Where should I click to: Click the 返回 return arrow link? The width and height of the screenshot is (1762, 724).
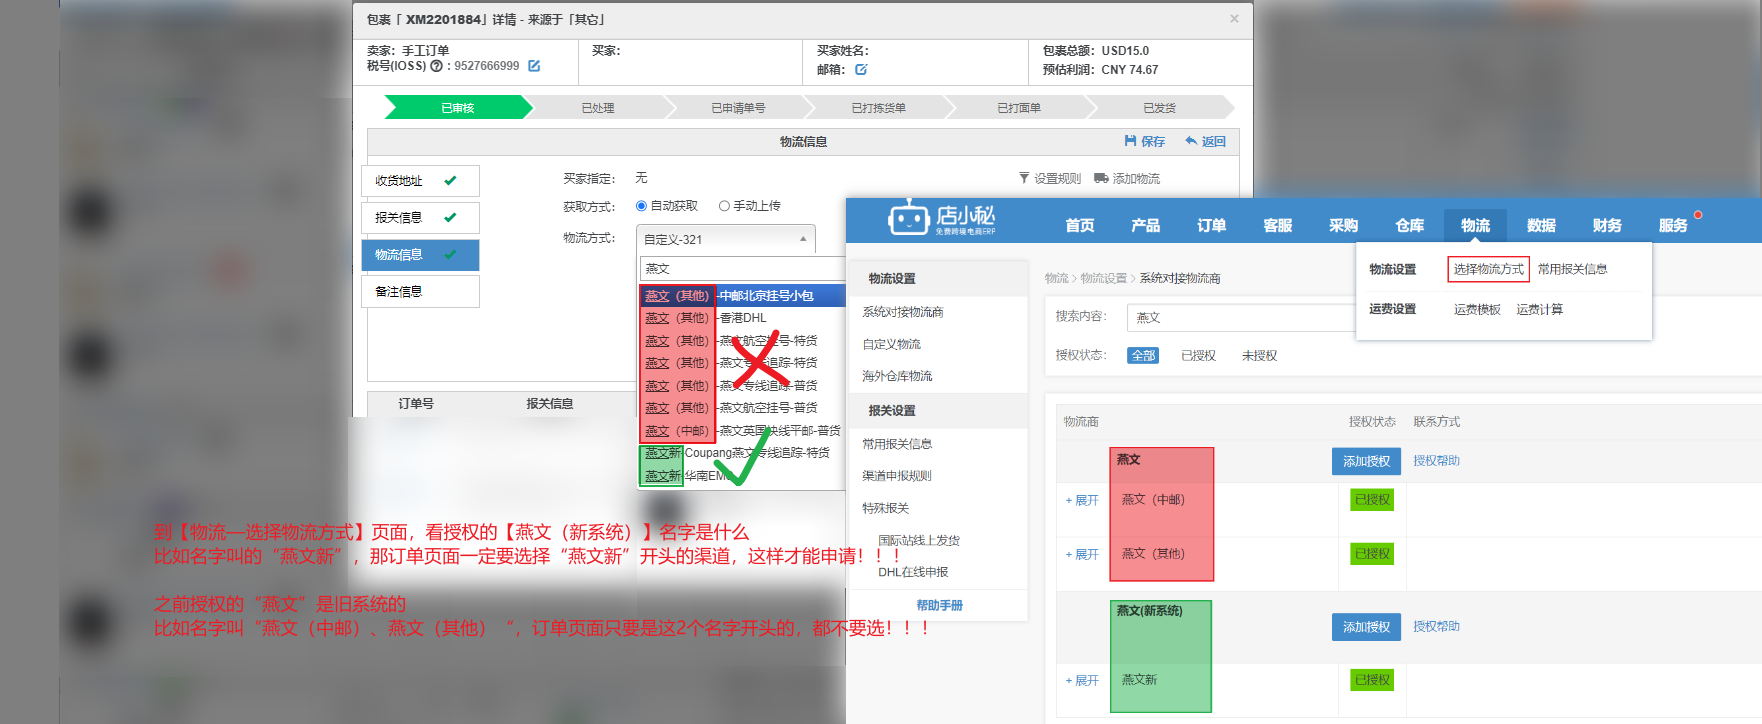tap(1206, 142)
